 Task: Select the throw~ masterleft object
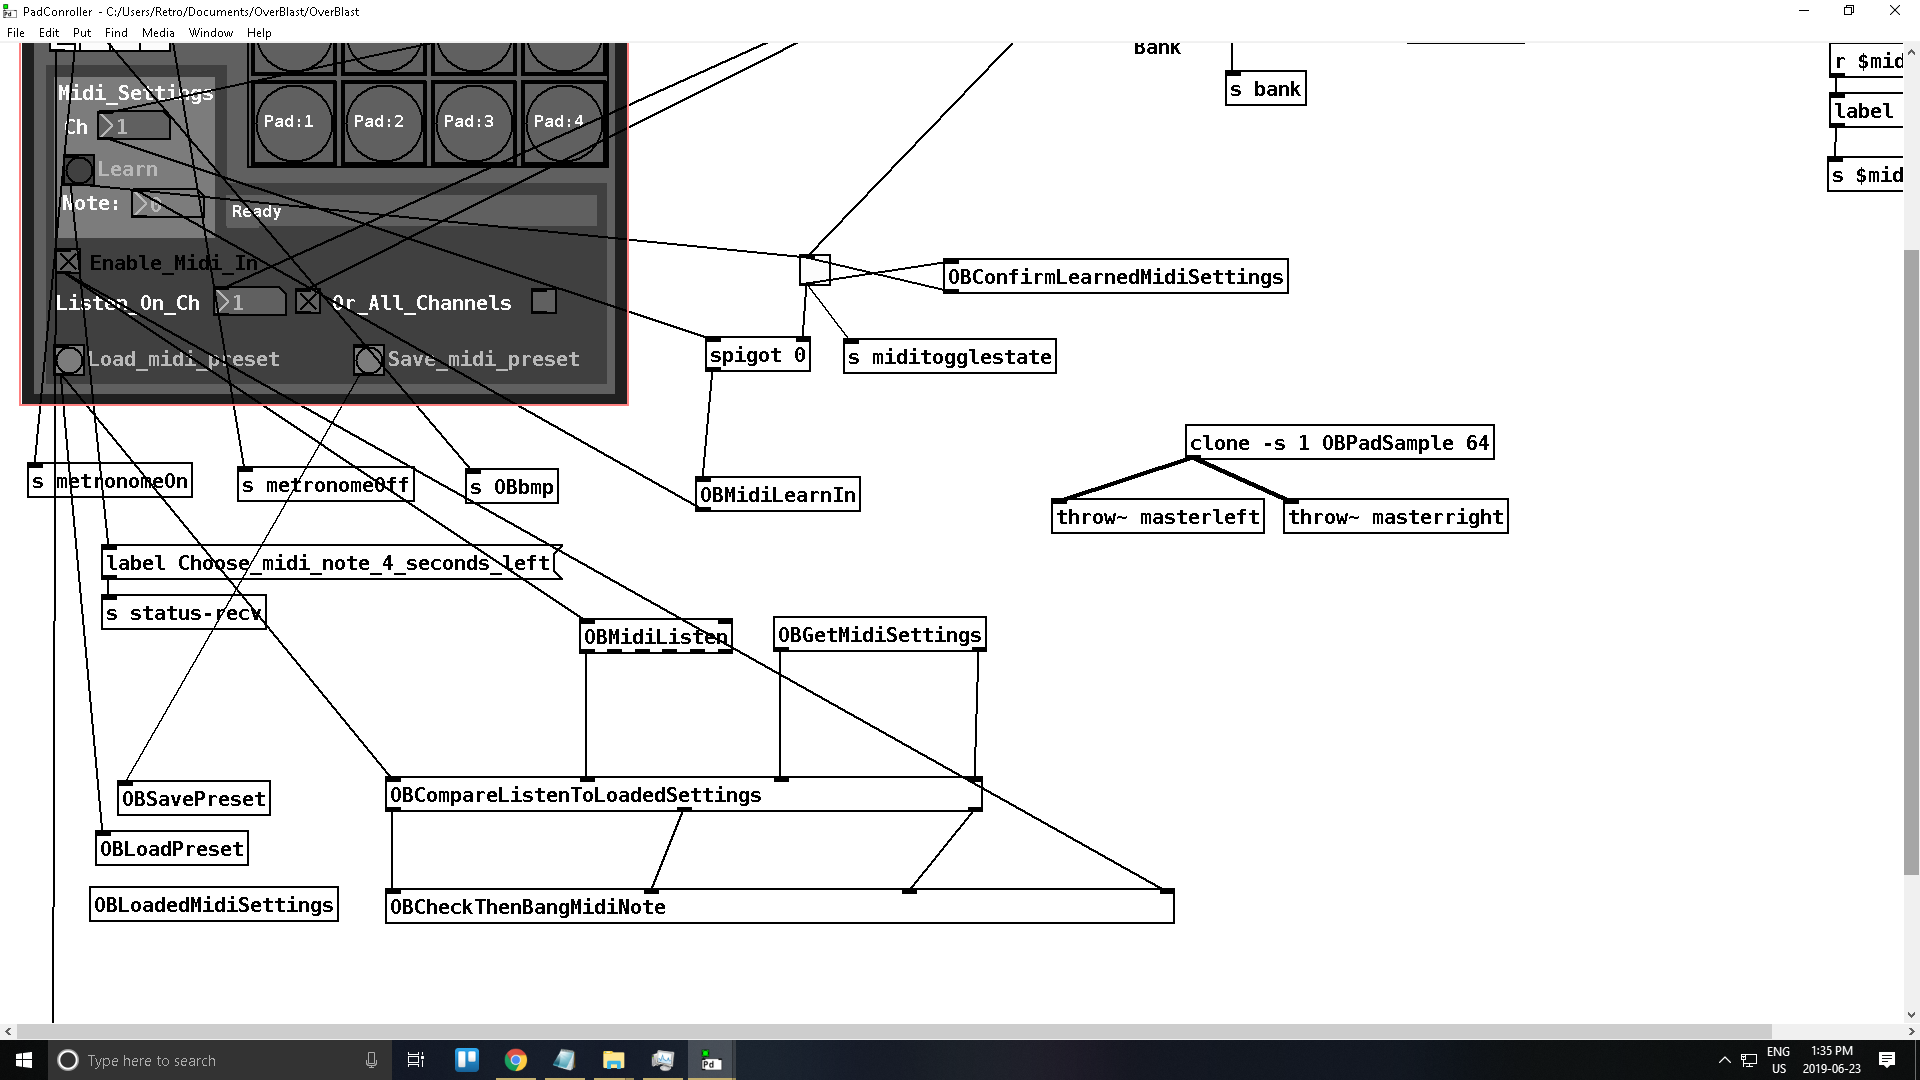tap(1158, 517)
